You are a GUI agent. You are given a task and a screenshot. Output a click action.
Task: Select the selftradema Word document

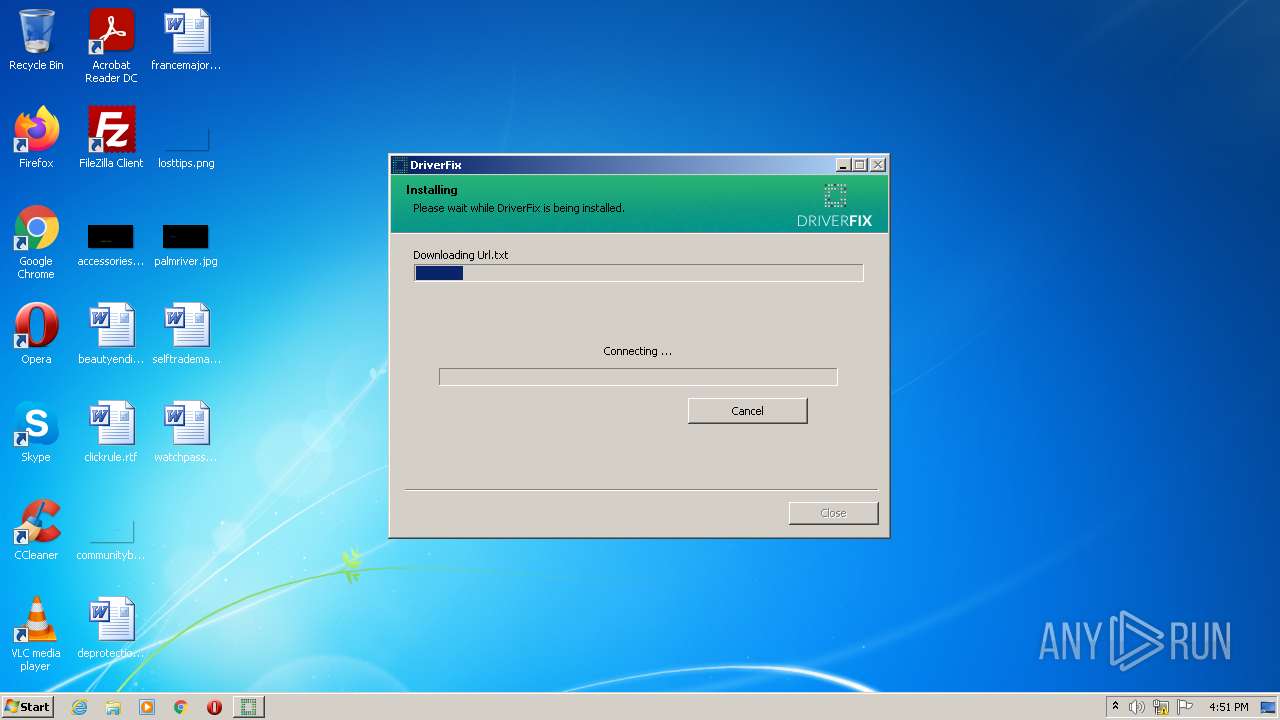click(186, 334)
